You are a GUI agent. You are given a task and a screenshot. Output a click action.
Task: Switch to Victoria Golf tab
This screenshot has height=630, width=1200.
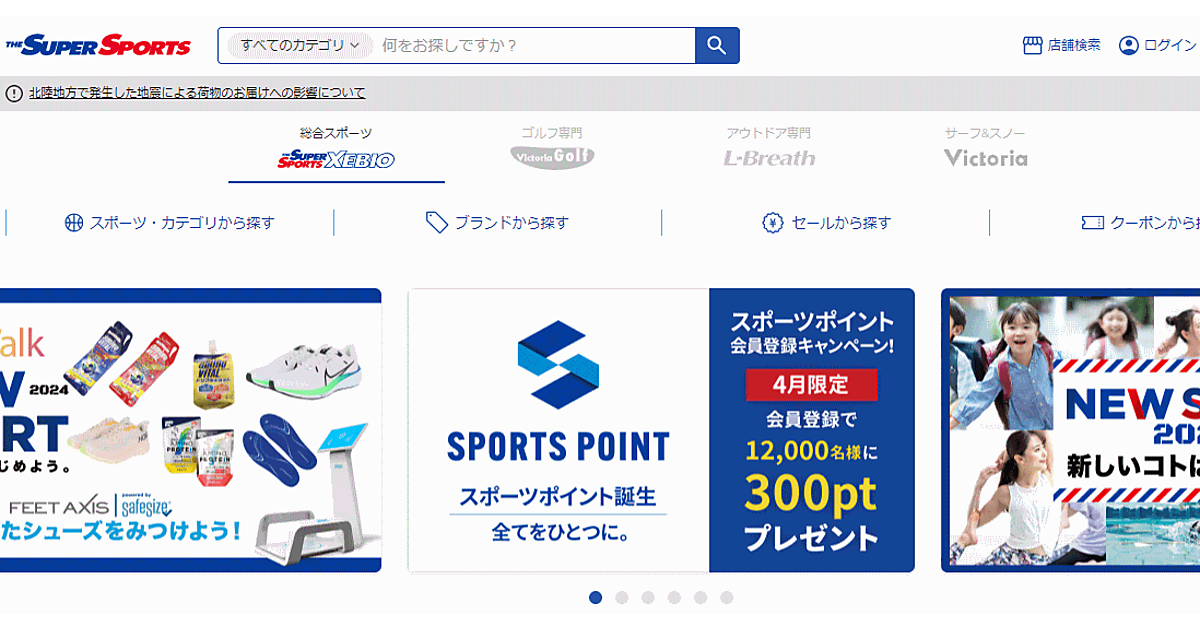pyautogui.click(x=552, y=149)
